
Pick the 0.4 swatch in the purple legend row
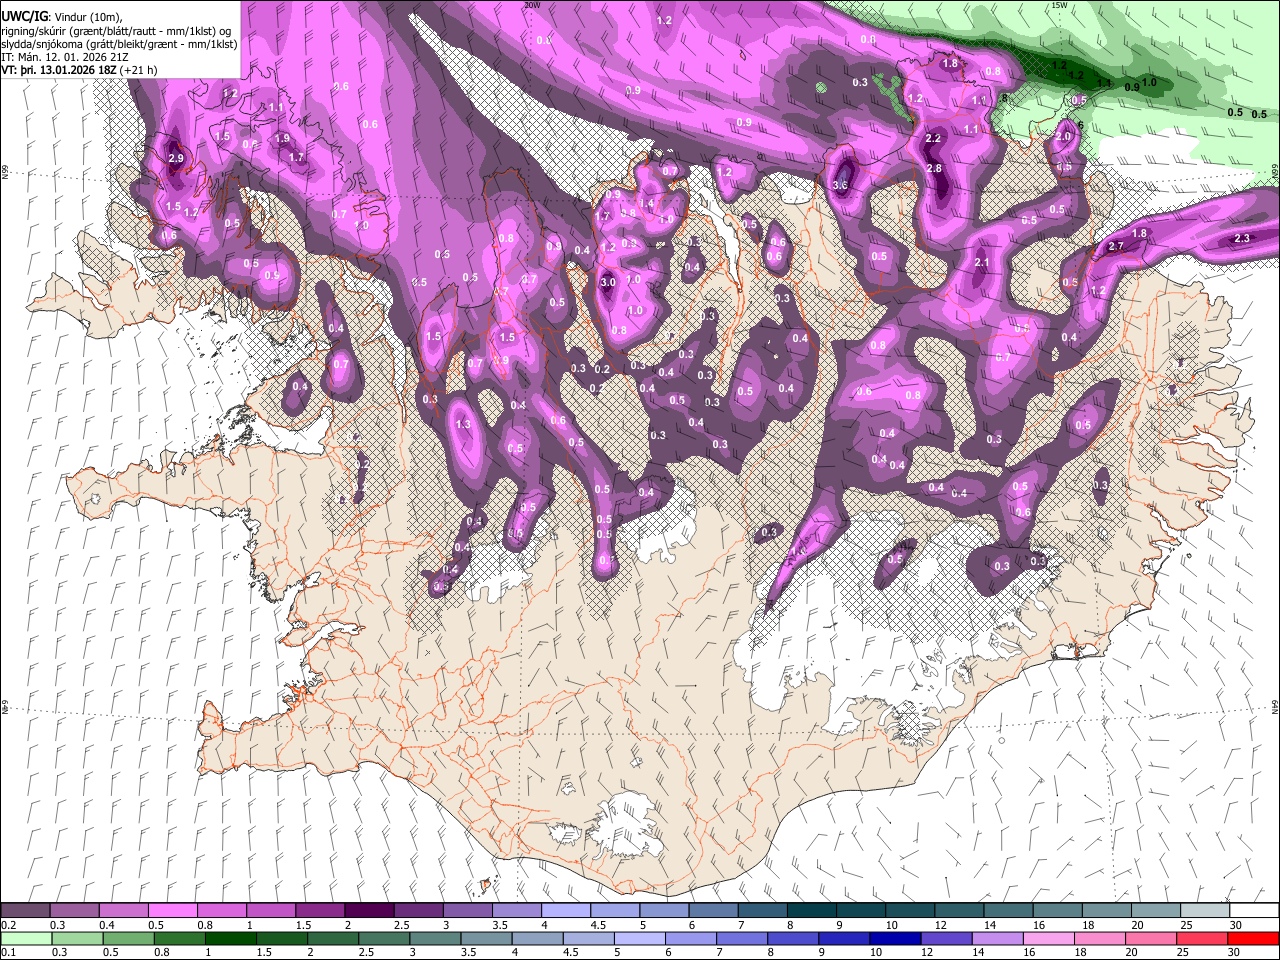(x=123, y=911)
